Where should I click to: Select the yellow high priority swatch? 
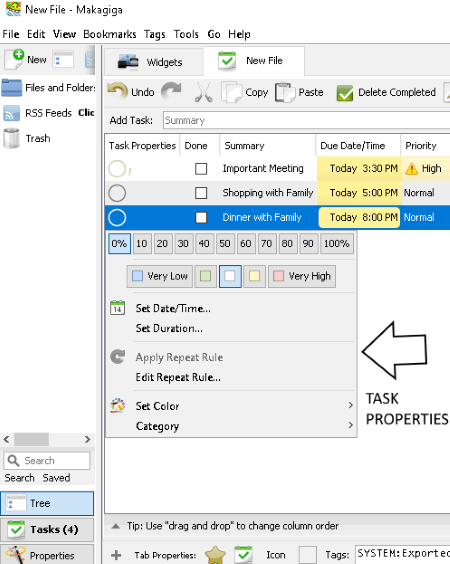pos(254,276)
